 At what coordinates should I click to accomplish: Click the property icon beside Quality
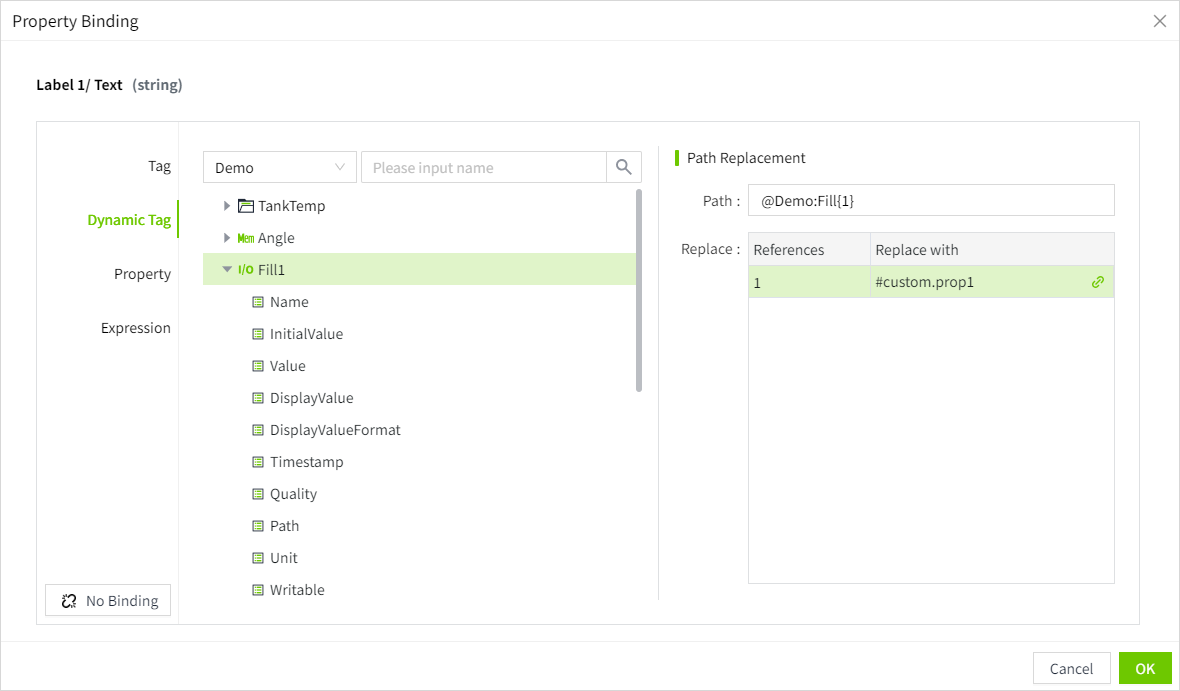click(x=258, y=494)
